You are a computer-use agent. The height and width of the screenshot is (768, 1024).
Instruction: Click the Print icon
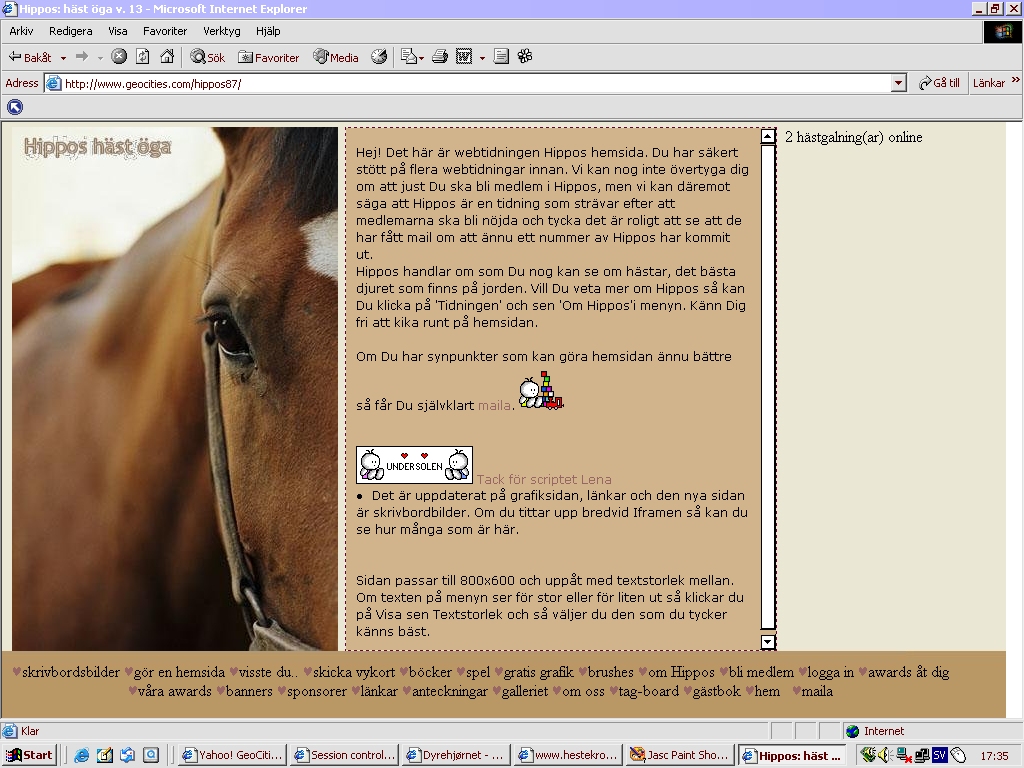click(440, 57)
